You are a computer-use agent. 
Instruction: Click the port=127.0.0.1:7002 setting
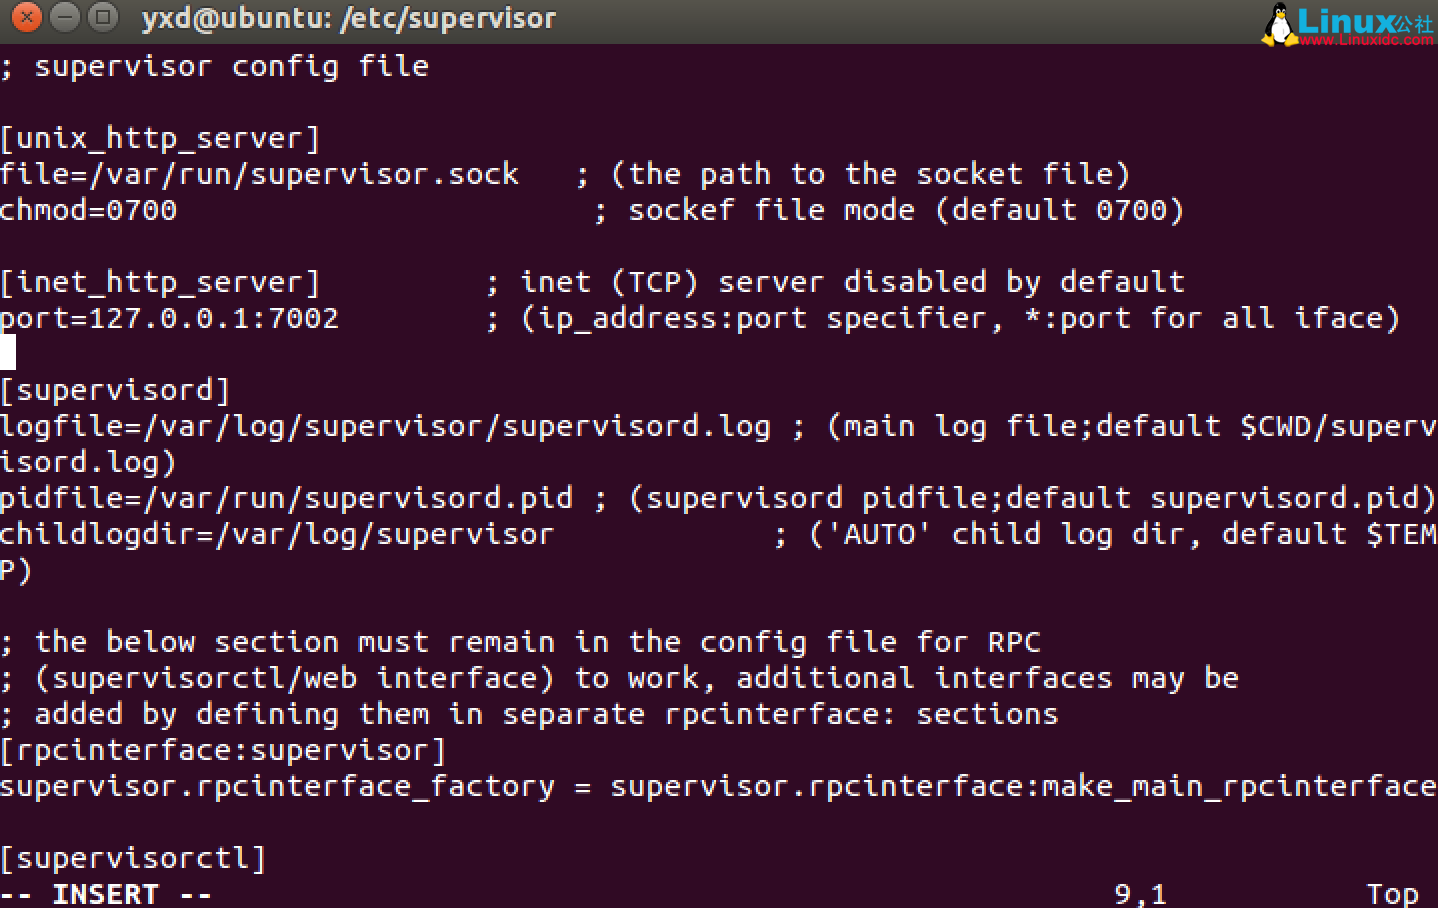coord(170,318)
